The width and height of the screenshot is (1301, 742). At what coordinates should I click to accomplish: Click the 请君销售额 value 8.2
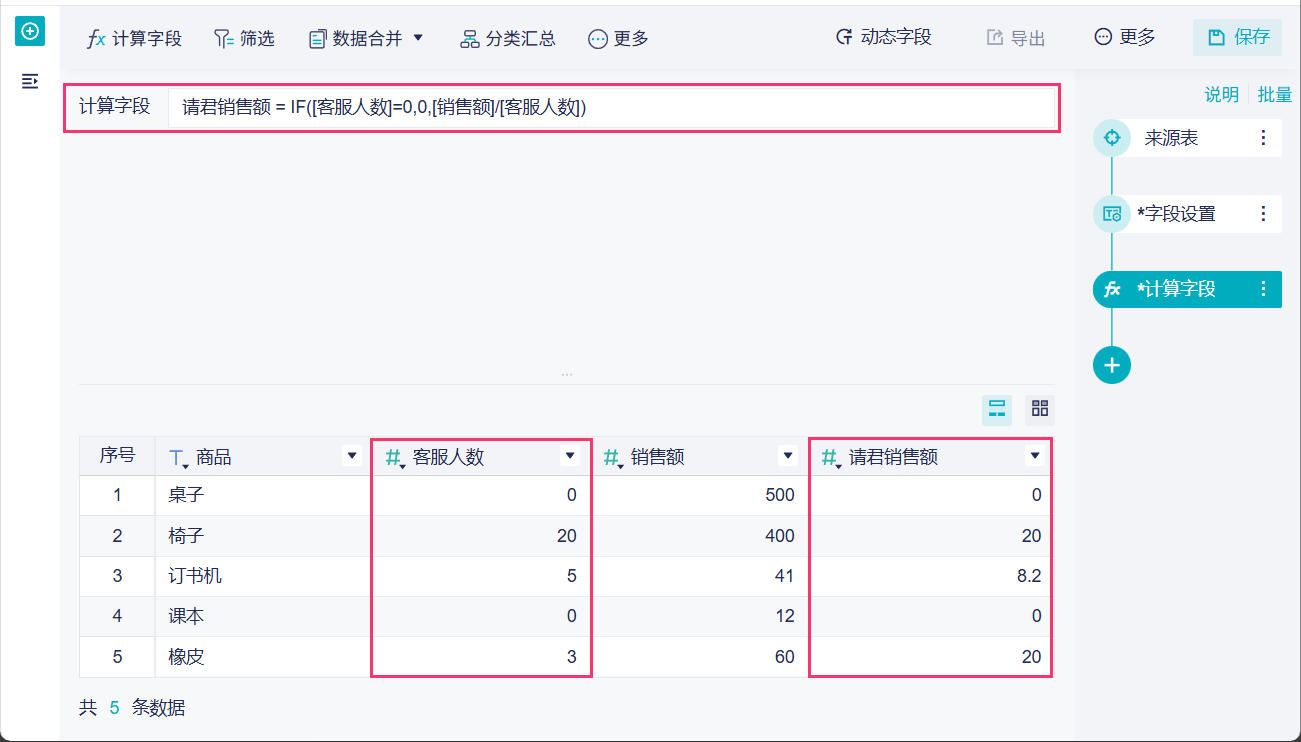point(1028,576)
